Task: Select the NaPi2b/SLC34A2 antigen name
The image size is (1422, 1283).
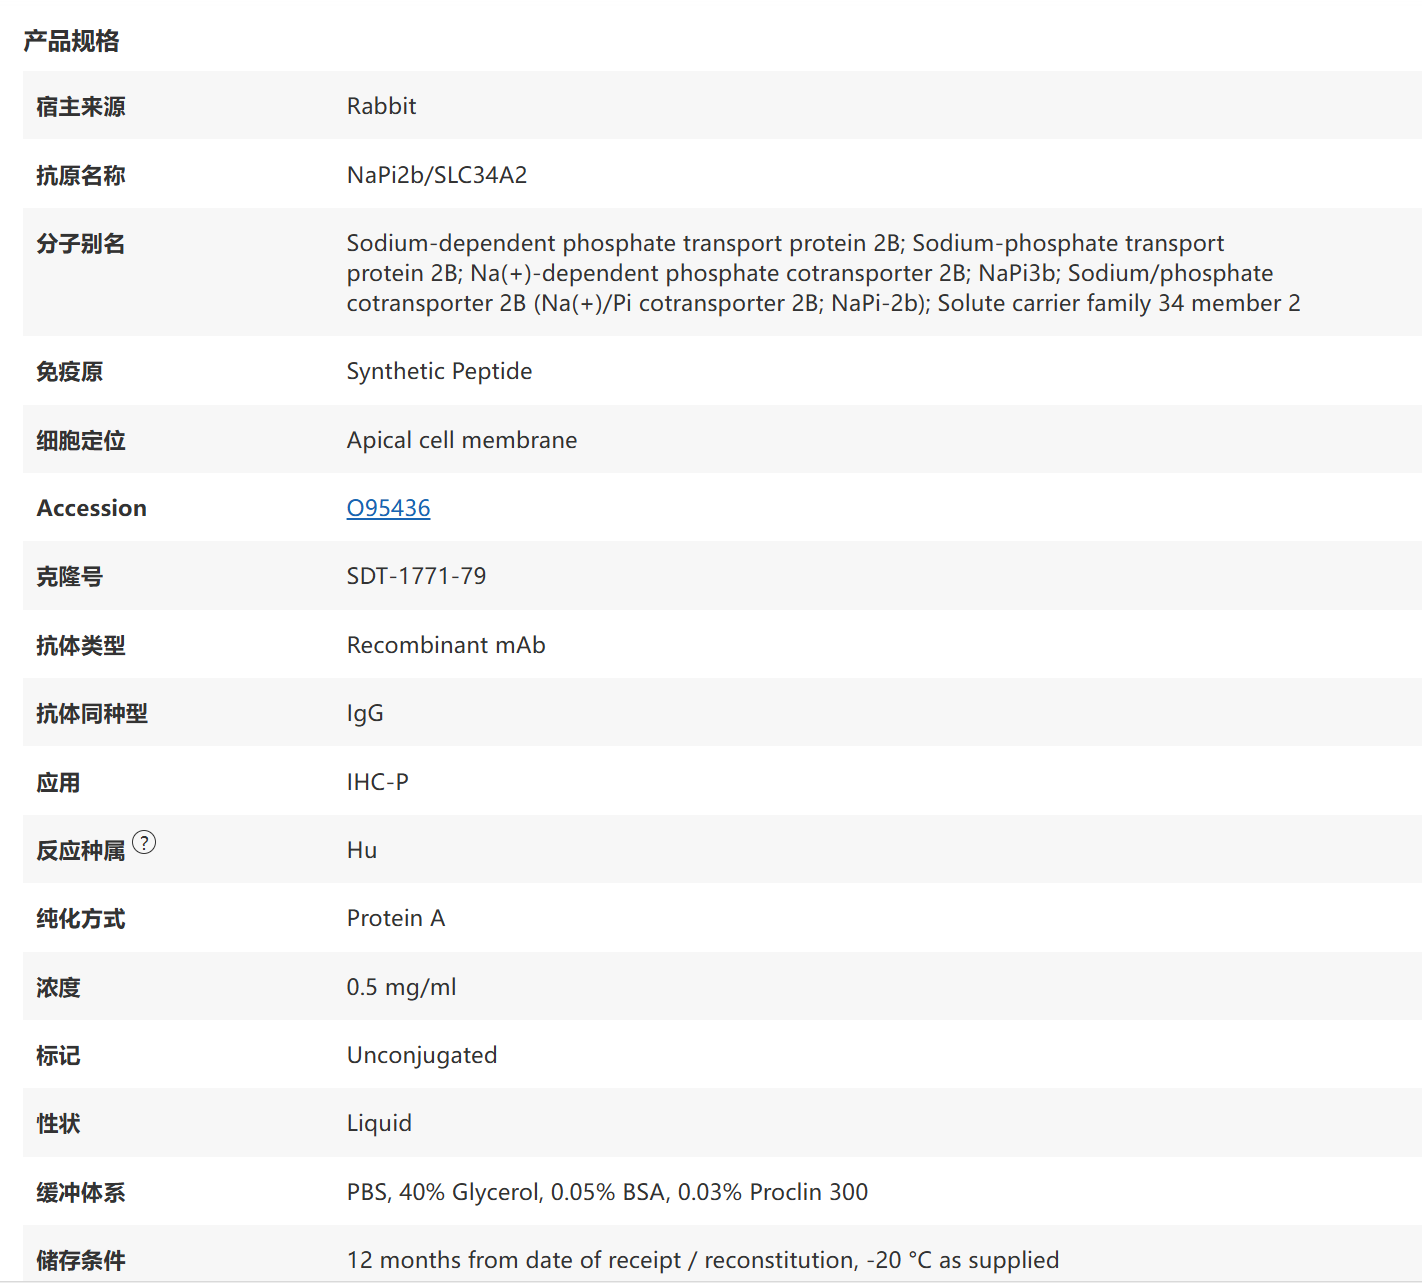Action: pos(437,175)
